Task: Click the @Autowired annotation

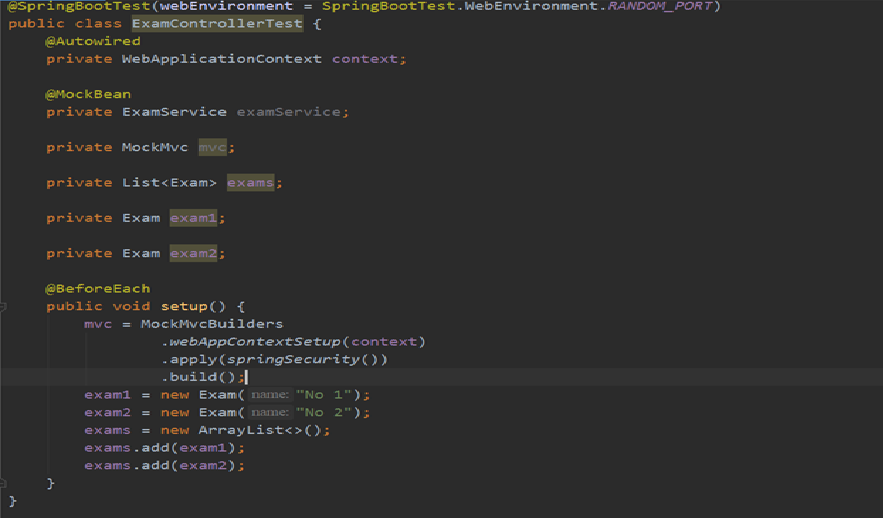Action: [x=92, y=41]
